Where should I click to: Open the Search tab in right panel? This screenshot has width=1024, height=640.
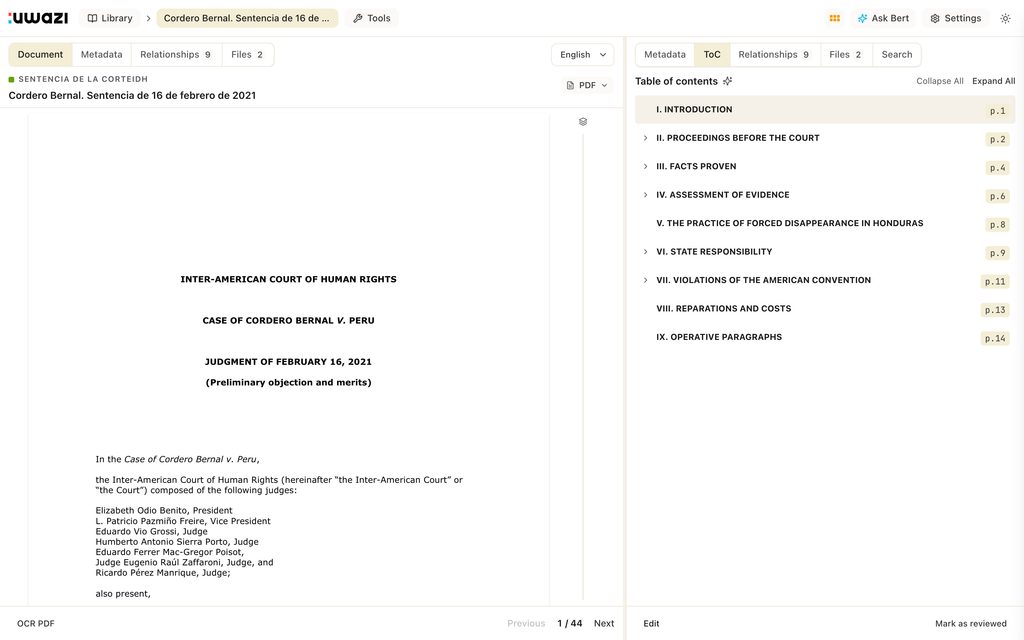[897, 55]
